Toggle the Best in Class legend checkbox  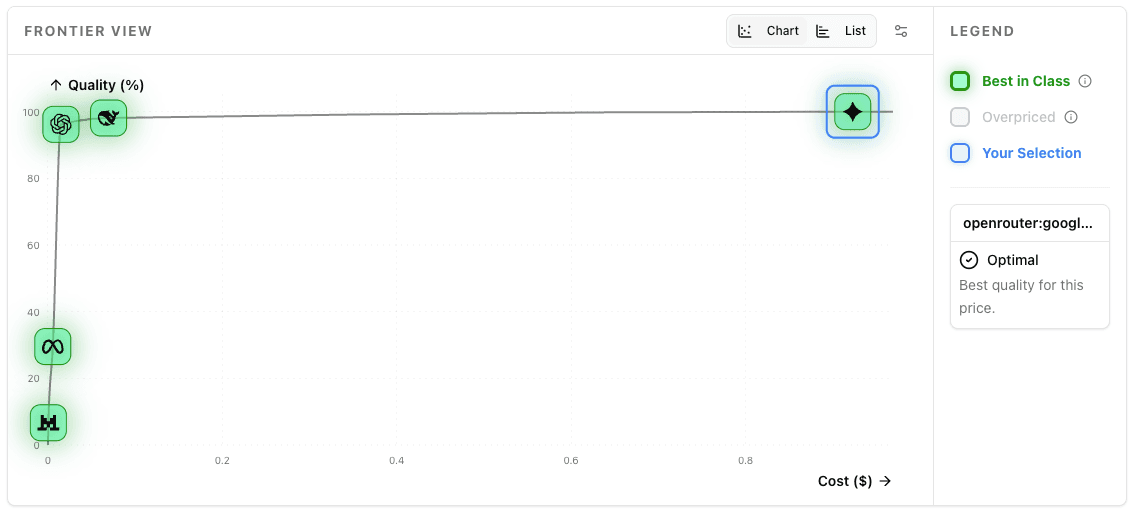point(960,81)
